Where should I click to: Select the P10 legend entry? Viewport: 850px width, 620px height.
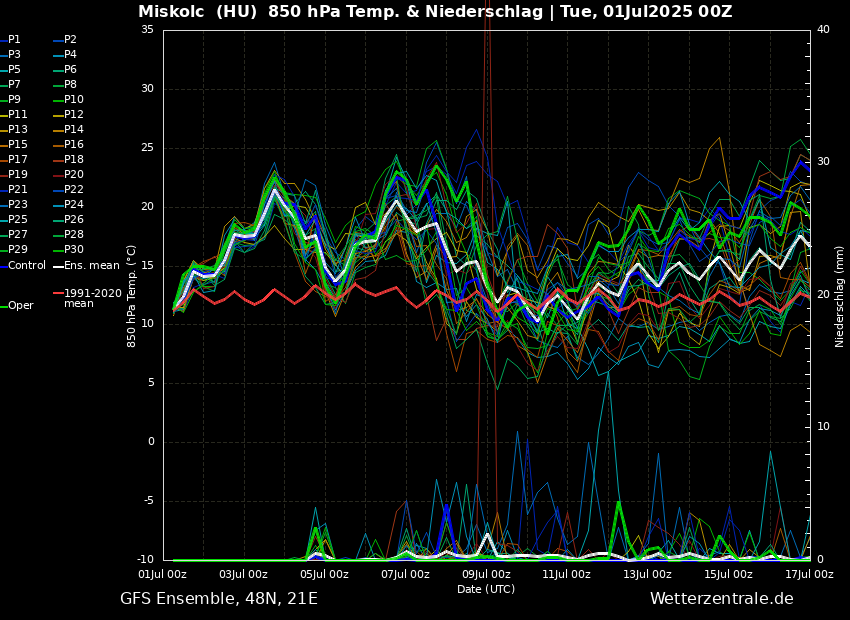point(74,100)
